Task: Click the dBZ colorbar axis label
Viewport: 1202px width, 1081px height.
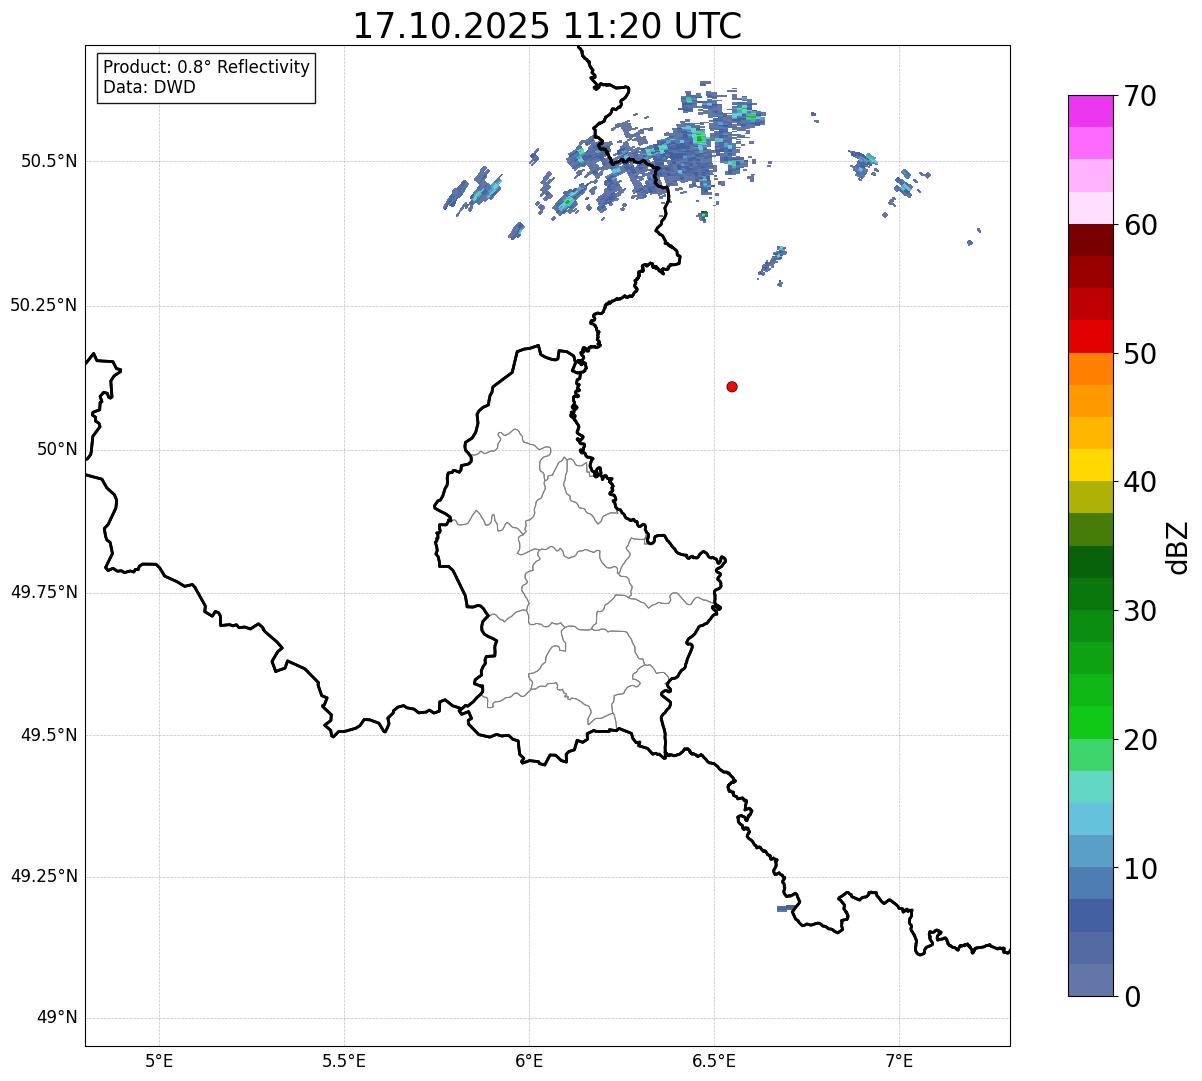Action: click(1178, 546)
